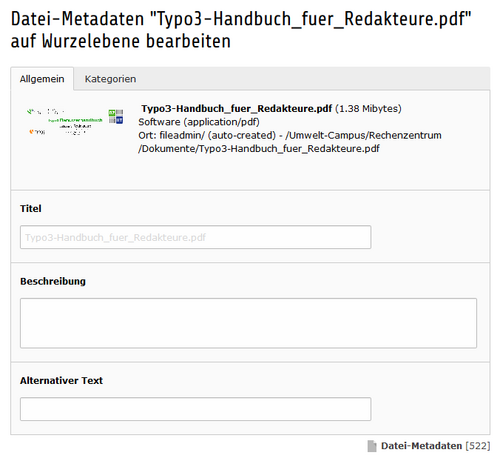Click the page heading Datei-Metadaten bearbeiten
This screenshot has width=500, height=461.
point(241,30)
